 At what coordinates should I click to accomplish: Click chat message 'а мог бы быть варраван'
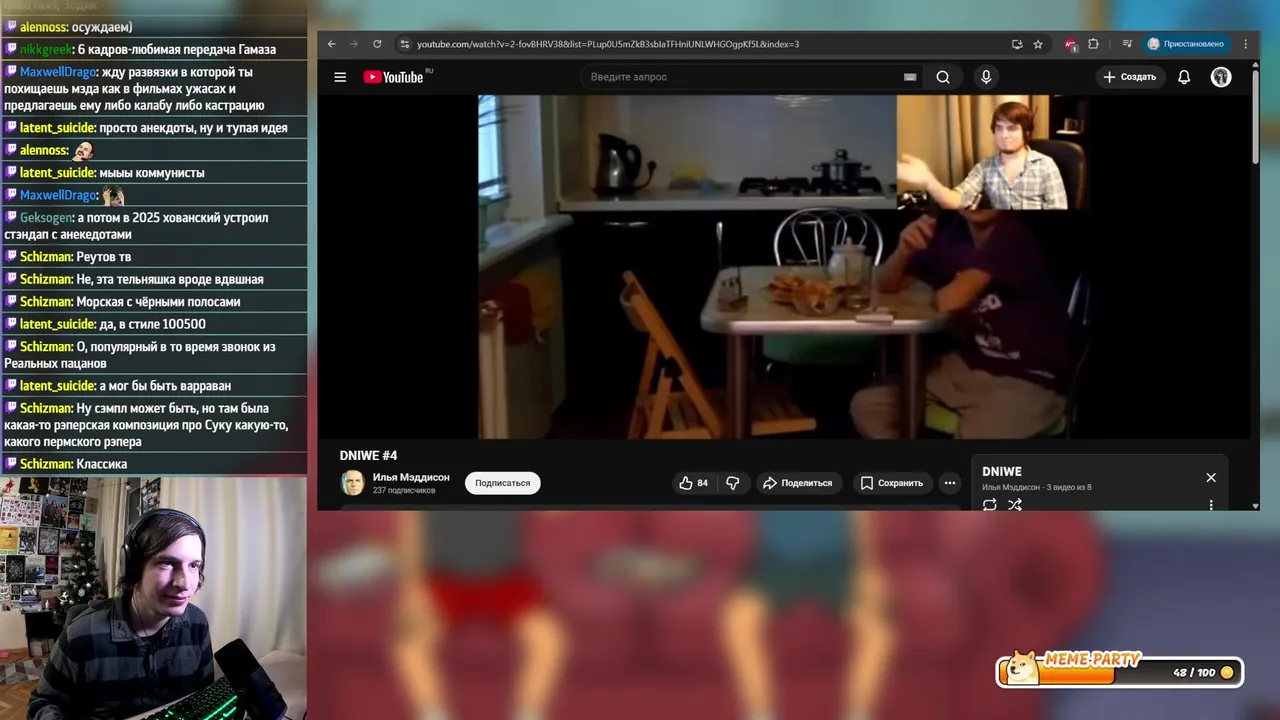click(x=165, y=386)
